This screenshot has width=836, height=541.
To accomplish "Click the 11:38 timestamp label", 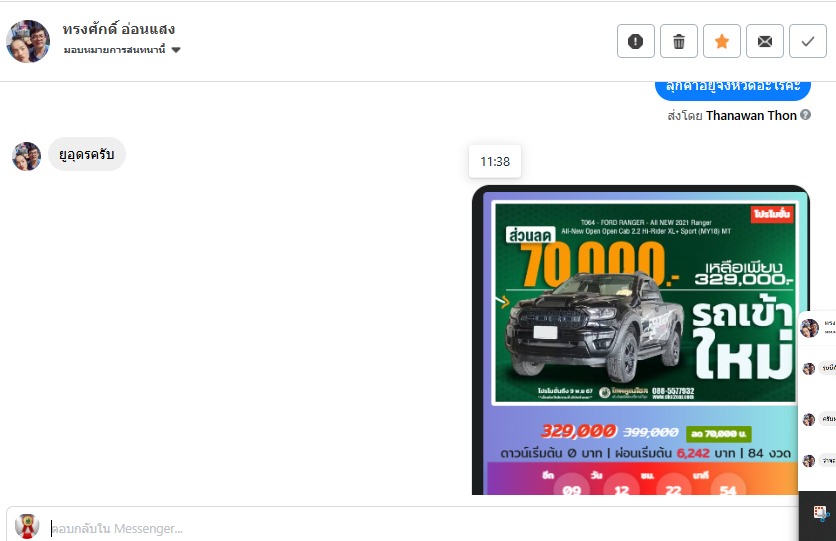I will (x=495, y=162).
